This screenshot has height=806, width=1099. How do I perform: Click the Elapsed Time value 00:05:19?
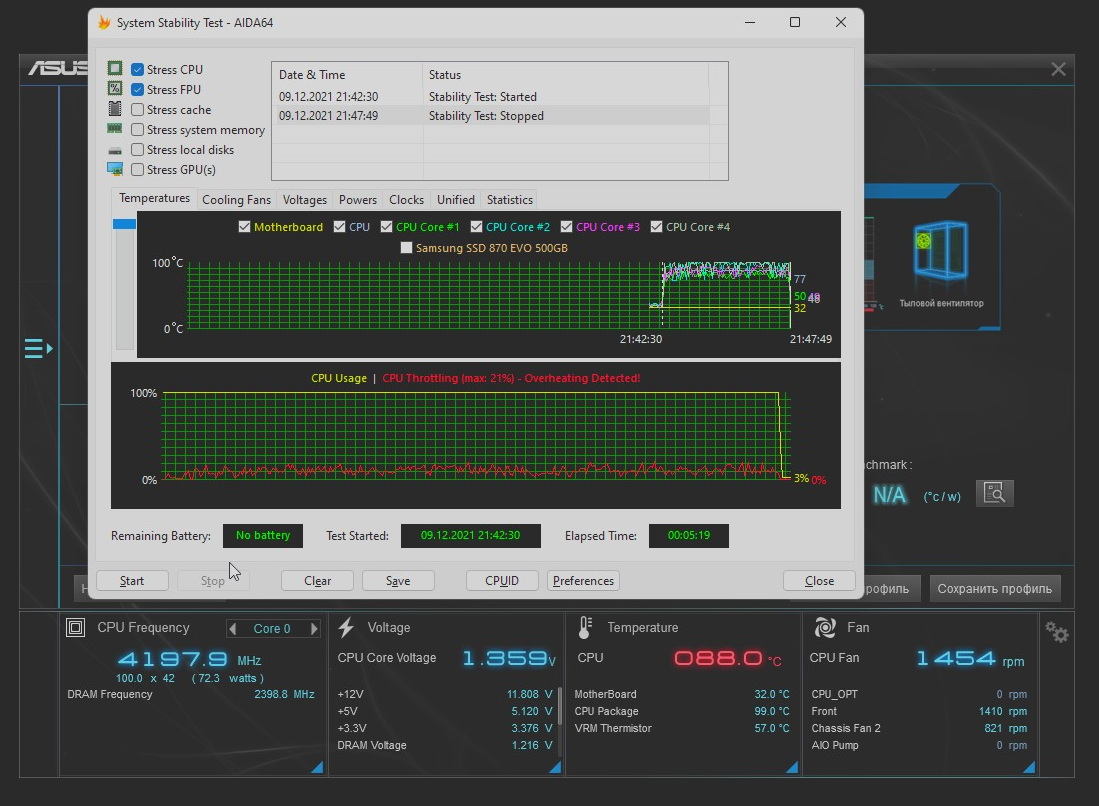click(x=688, y=535)
